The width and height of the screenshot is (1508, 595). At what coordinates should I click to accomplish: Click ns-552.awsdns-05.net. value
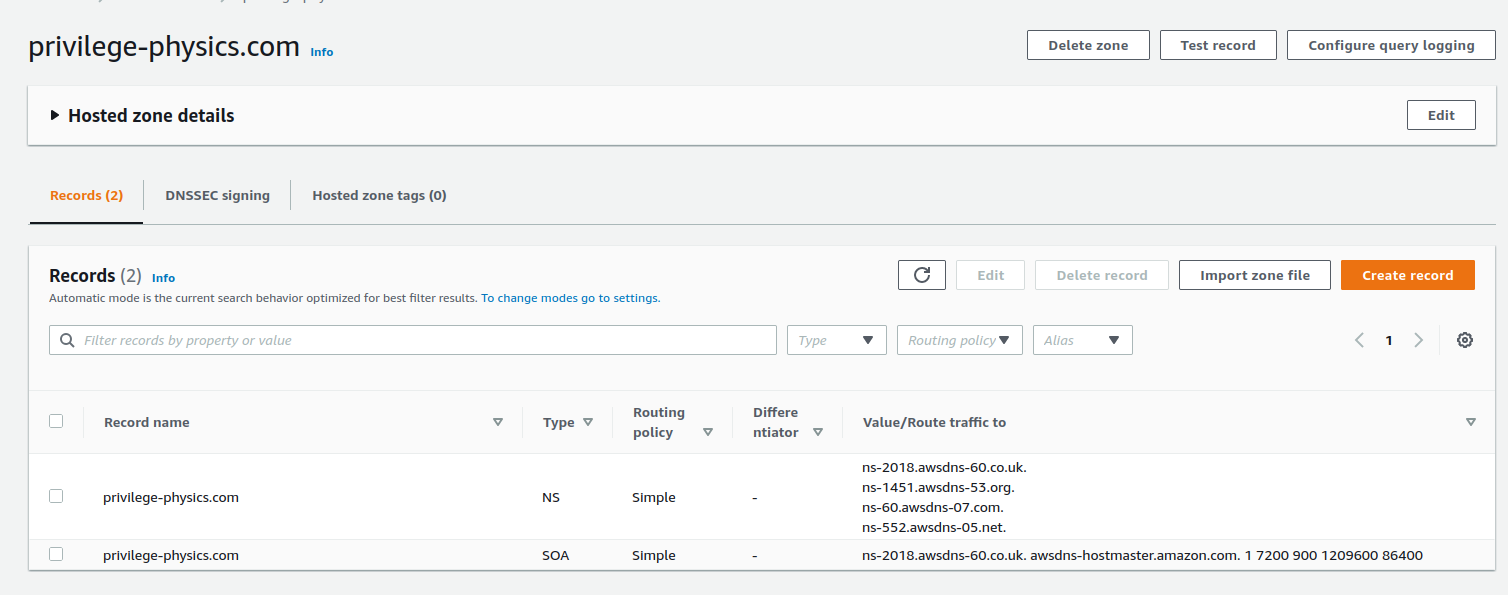[934, 527]
